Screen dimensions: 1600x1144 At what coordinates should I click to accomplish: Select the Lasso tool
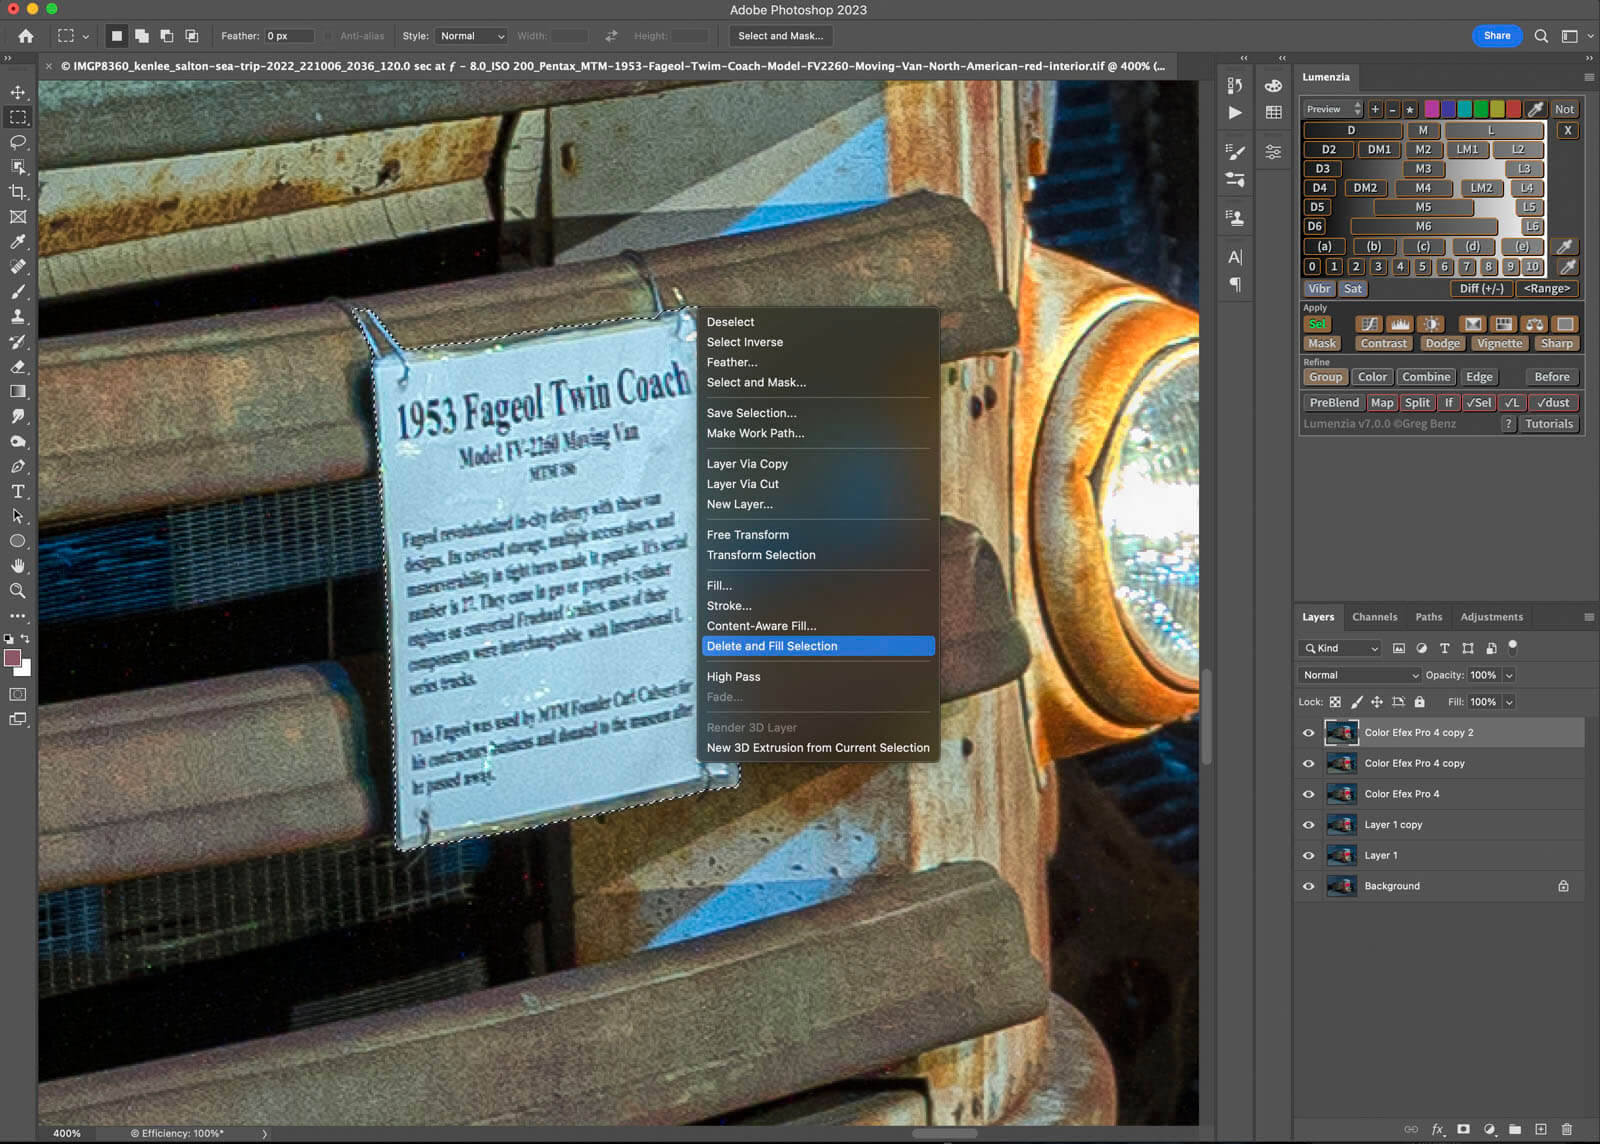pos(18,142)
